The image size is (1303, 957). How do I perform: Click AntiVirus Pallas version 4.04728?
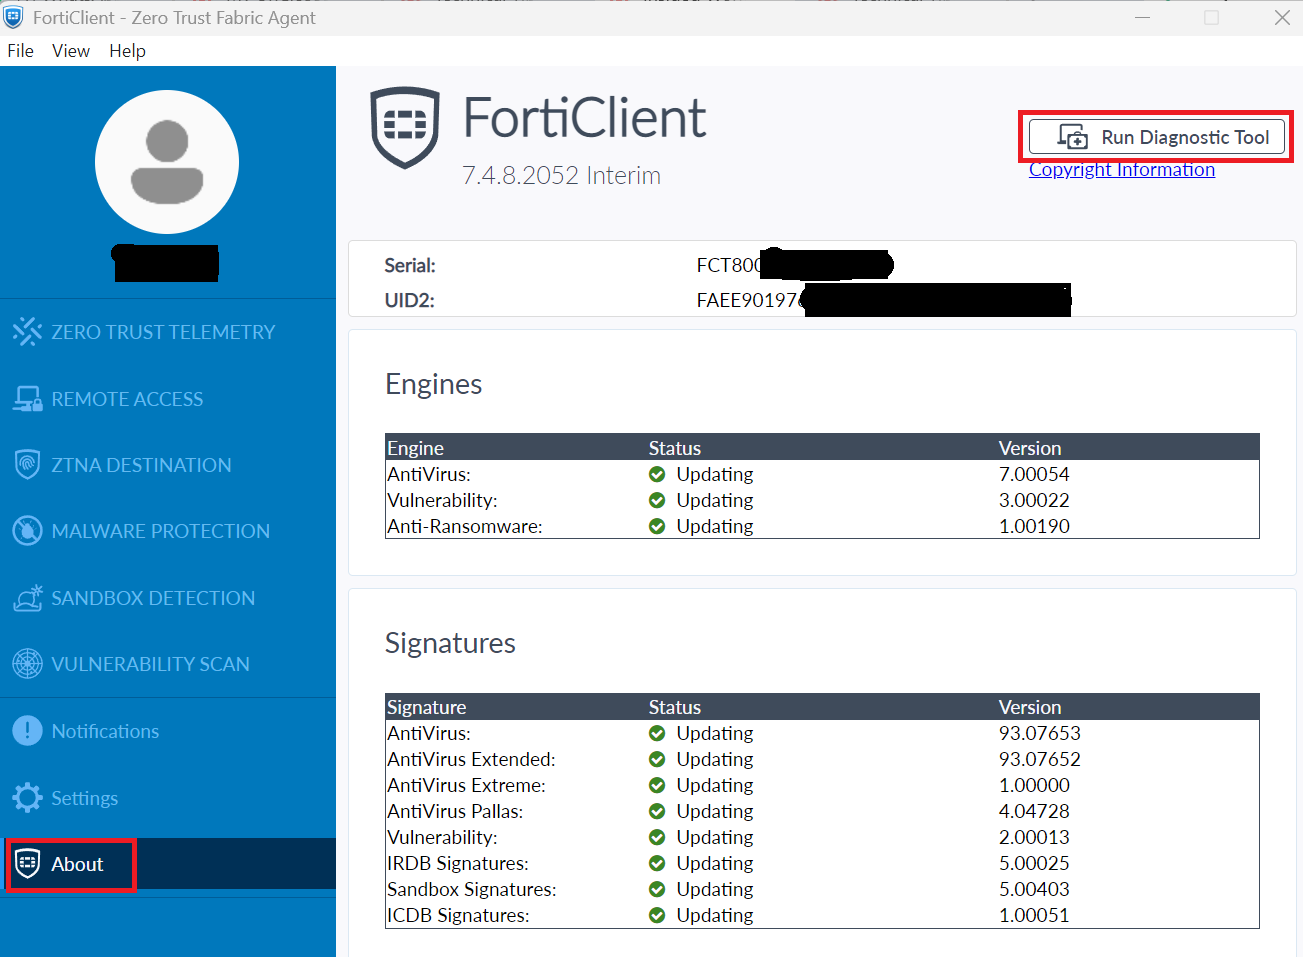(x=1034, y=811)
